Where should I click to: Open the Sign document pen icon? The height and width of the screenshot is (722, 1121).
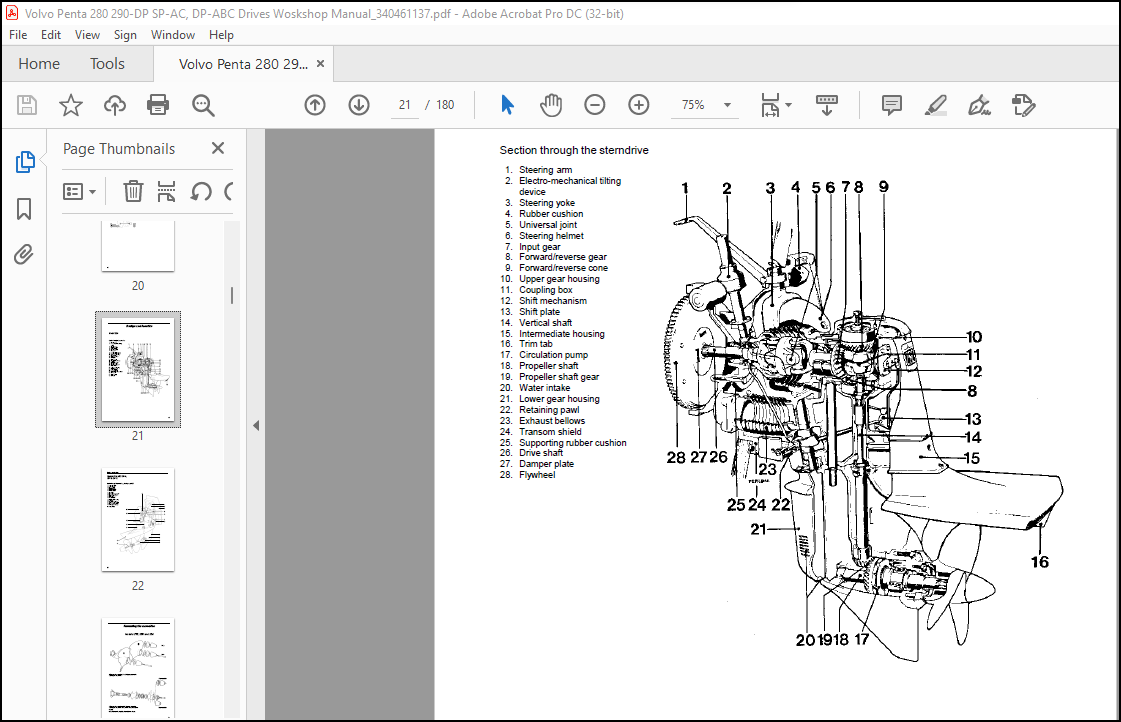[979, 105]
